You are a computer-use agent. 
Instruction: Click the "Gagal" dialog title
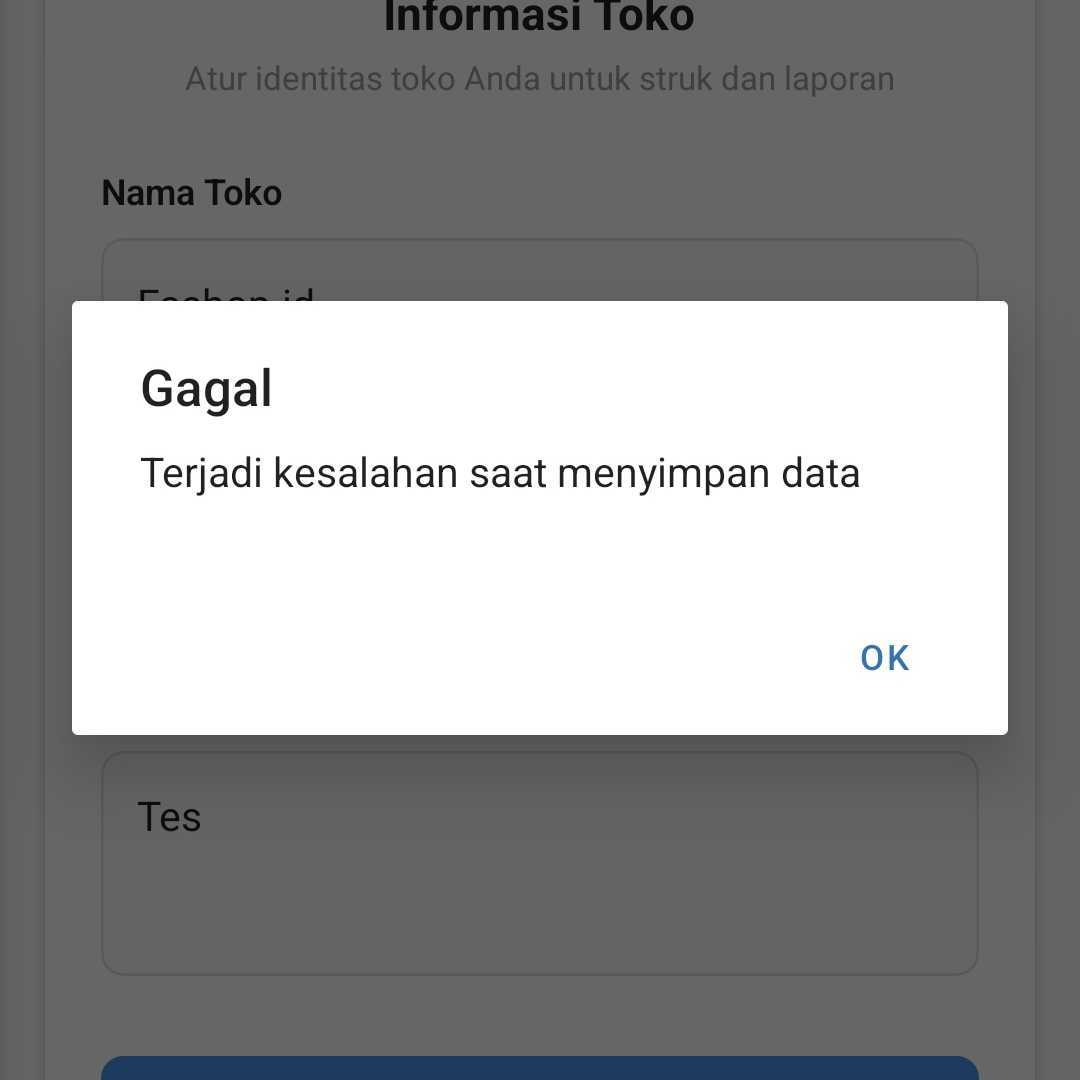206,389
